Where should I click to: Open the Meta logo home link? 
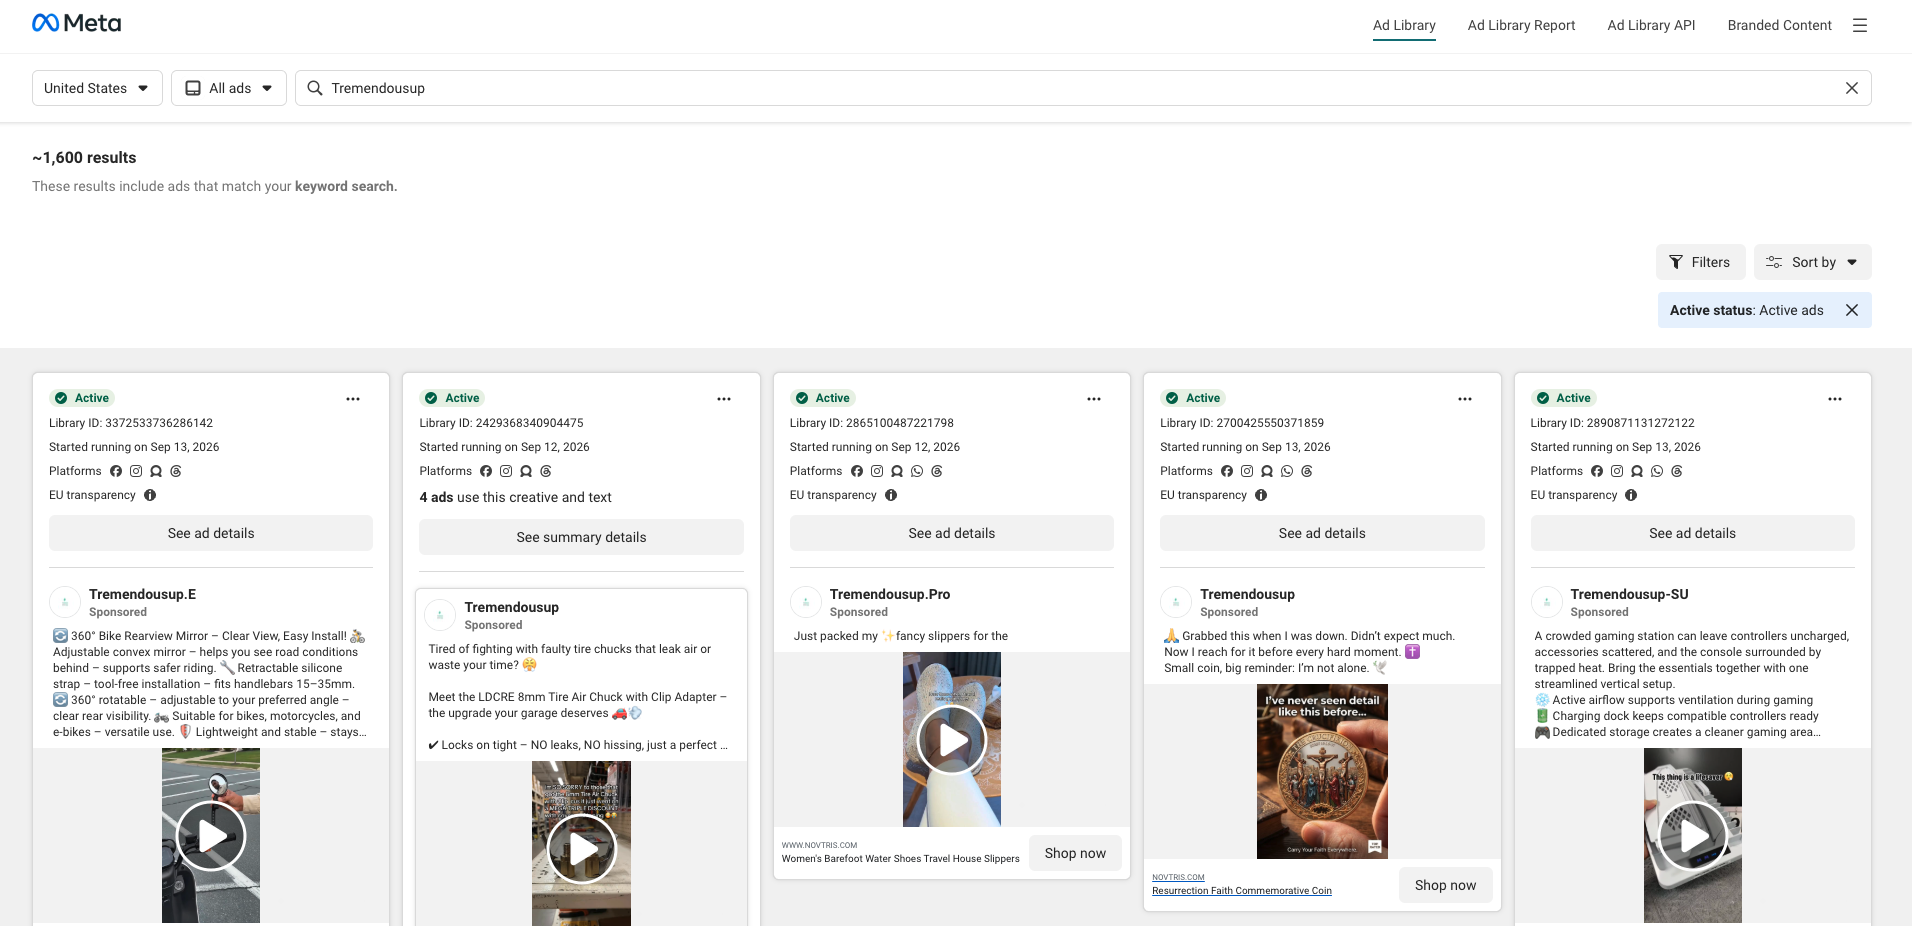pos(77,23)
